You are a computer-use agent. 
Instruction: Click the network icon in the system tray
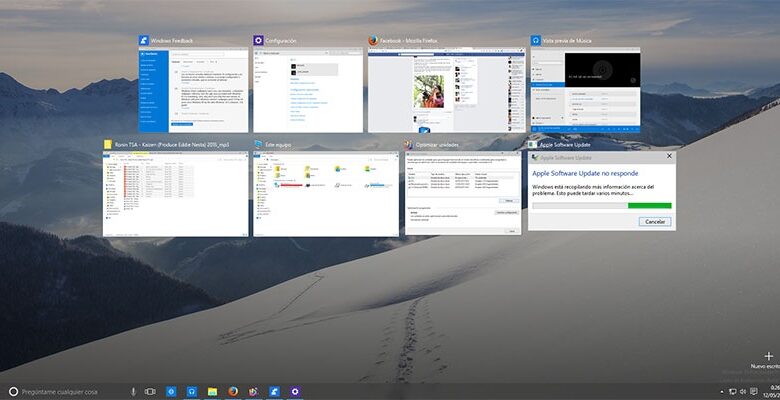(733, 392)
